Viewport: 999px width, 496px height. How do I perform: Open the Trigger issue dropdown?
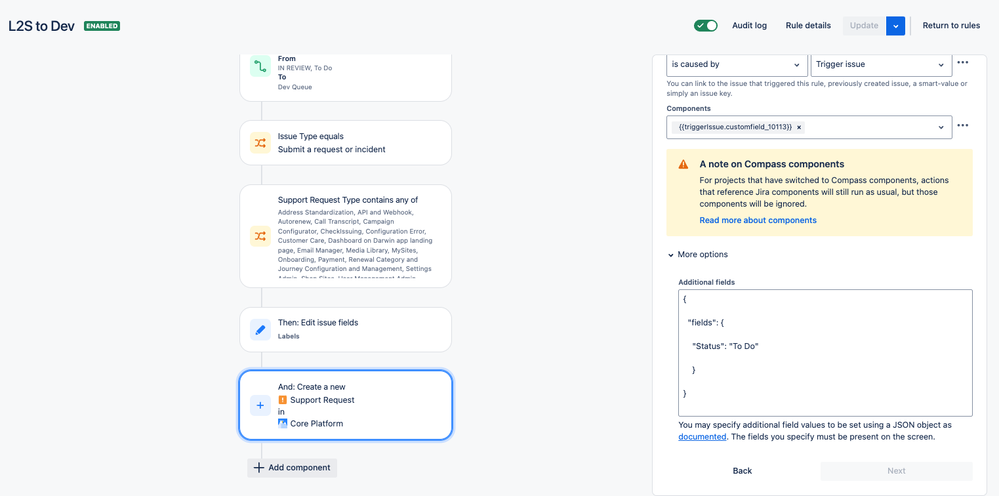(881, 64)
